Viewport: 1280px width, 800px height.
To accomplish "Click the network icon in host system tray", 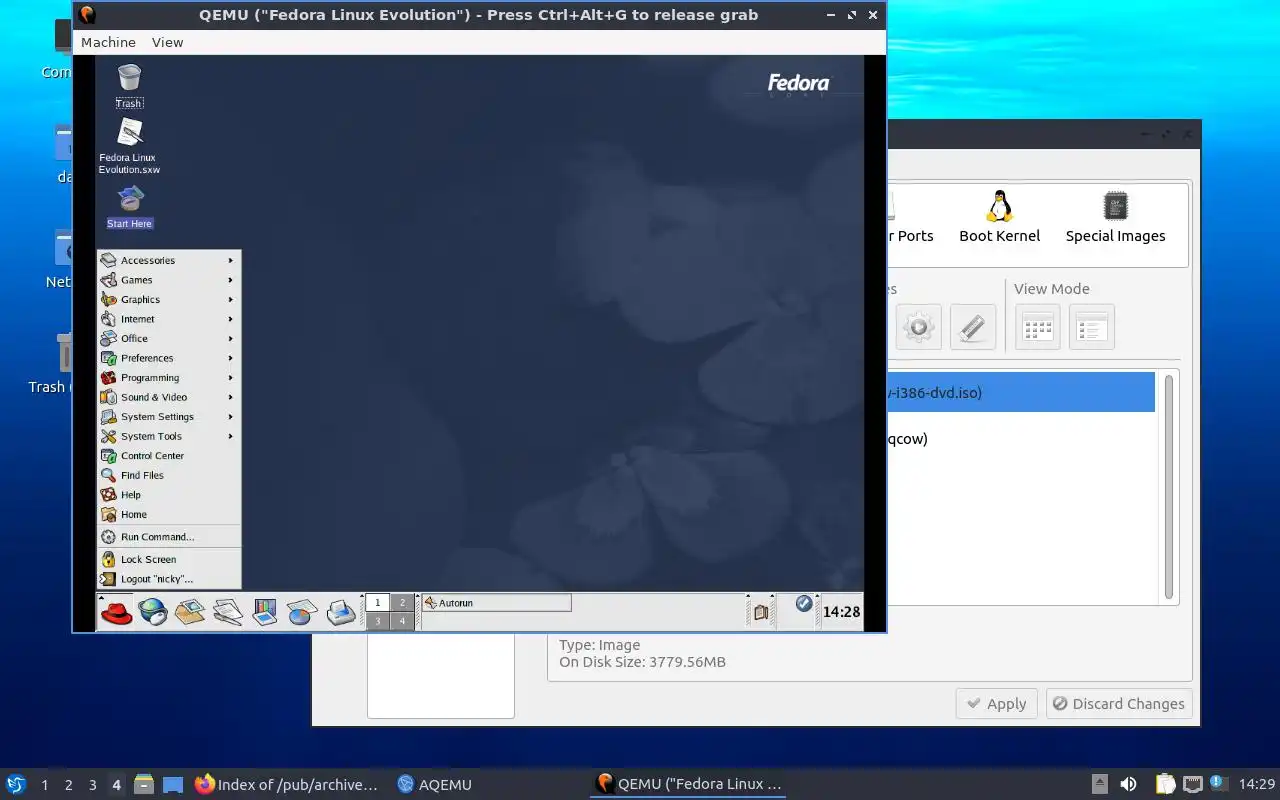I will click(x=1192, y=784).
